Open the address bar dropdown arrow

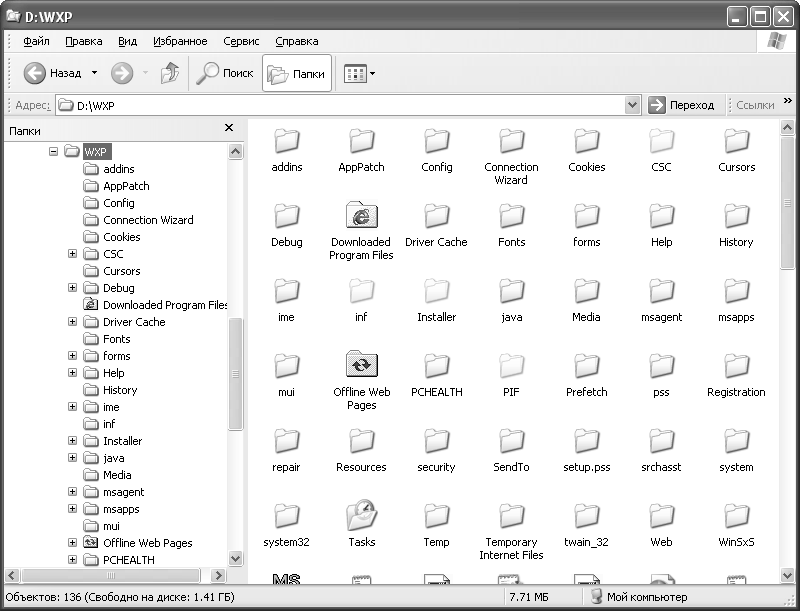[x=632, y=105]
